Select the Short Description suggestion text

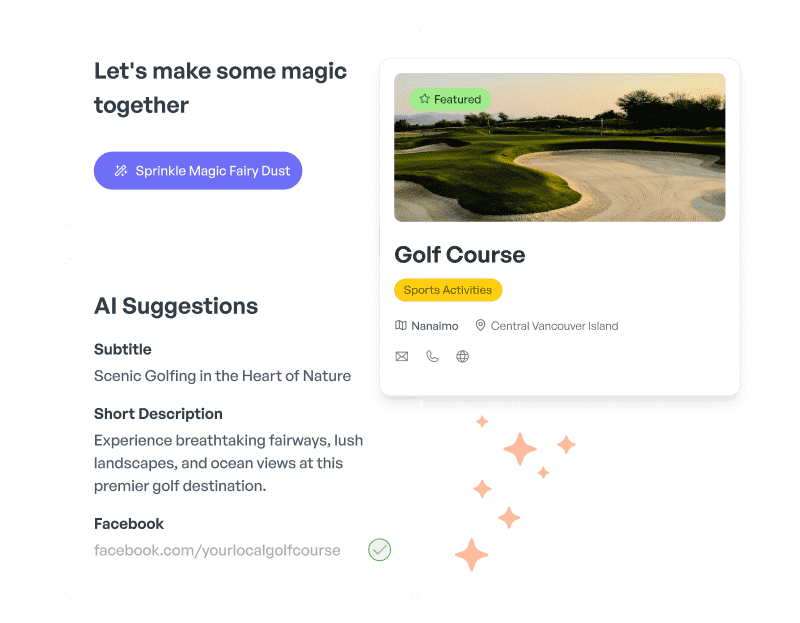(x=229, y=463)
